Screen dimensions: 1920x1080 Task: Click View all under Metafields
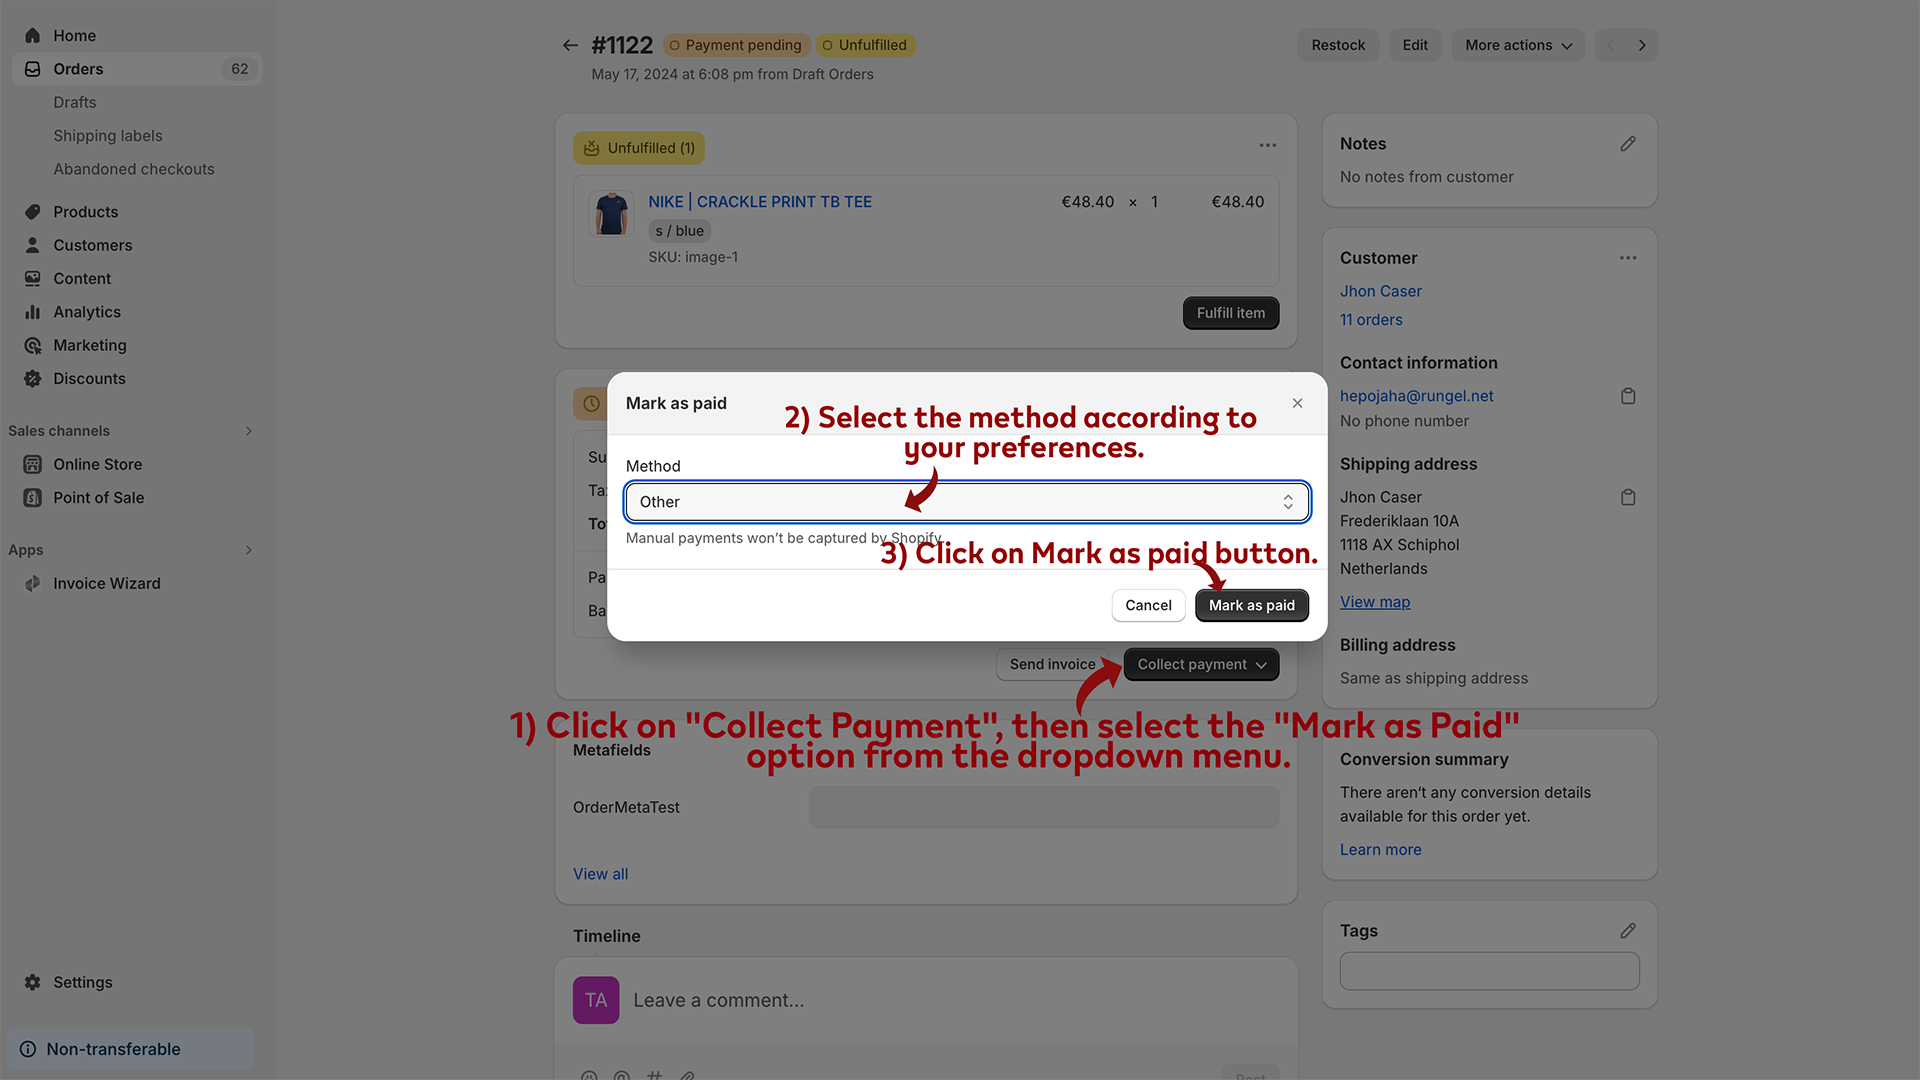tap(600, 874)
